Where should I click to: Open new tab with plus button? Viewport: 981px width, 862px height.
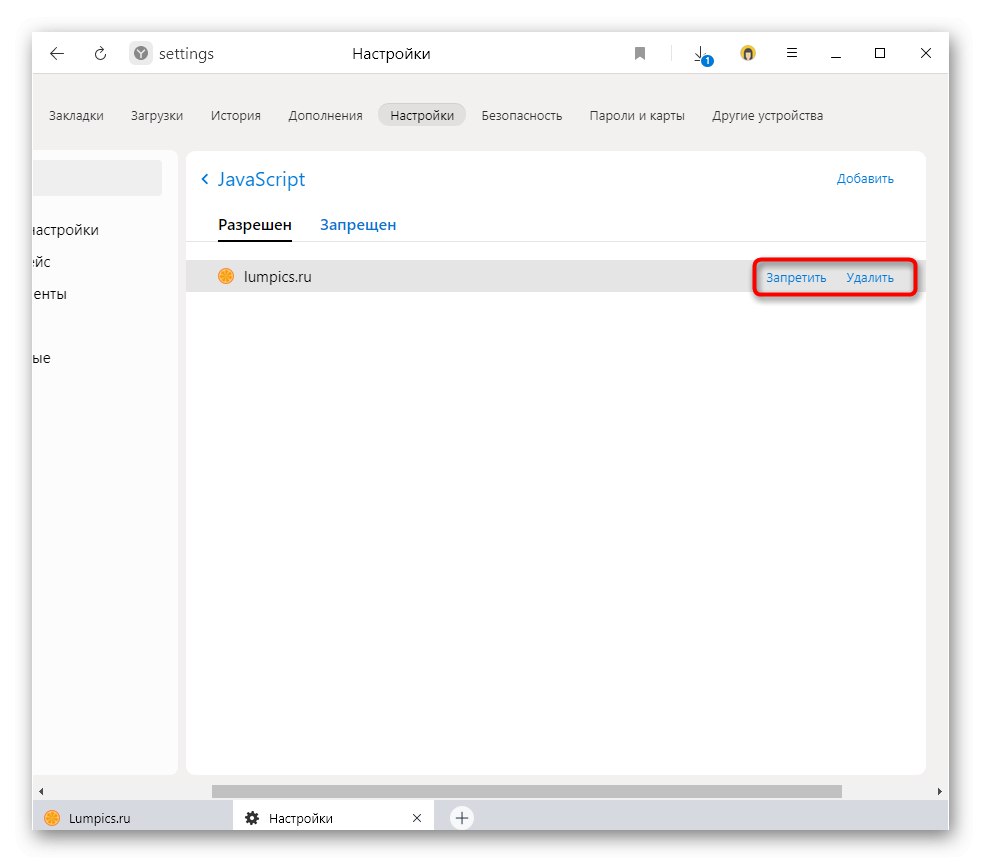click(x=462, y=818)
